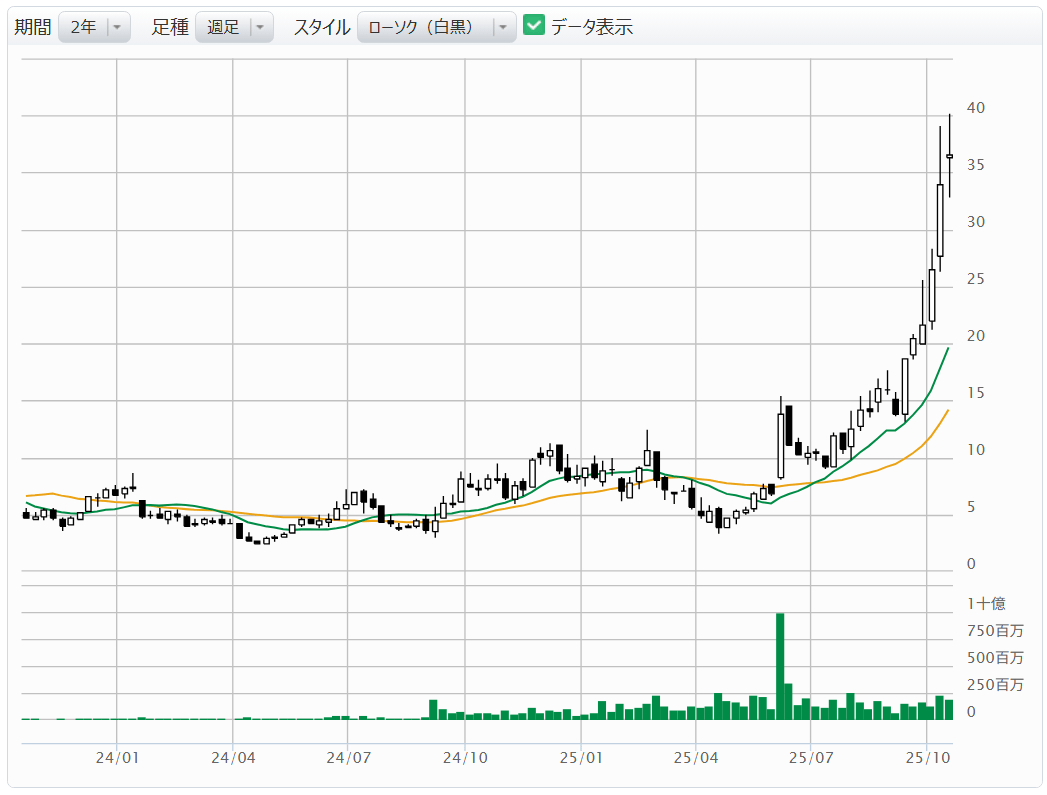The height and width of the screenshot is (795, 1047).
Task: Click the 24/01 date label on x-axis
Action: pyautogui.click(x=117, y=759)
